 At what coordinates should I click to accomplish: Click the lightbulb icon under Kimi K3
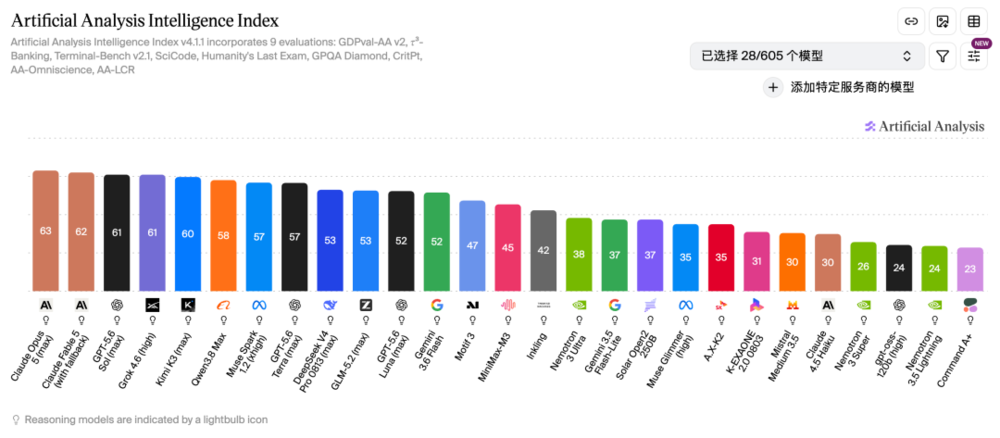coord(188,320)
